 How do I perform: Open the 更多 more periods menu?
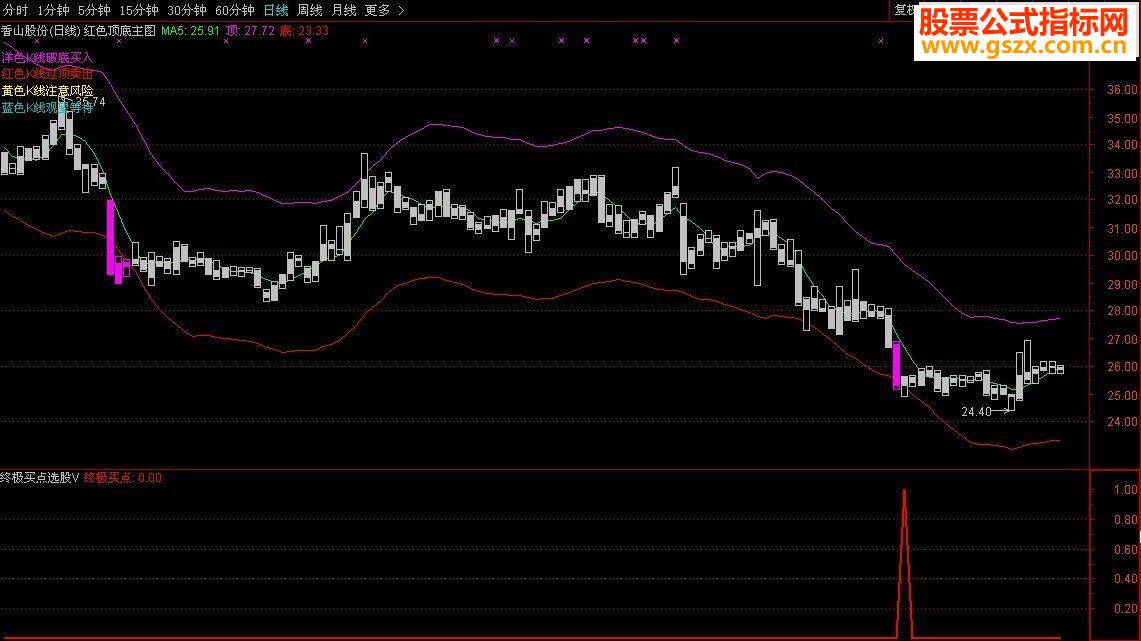tap(377, 10)
